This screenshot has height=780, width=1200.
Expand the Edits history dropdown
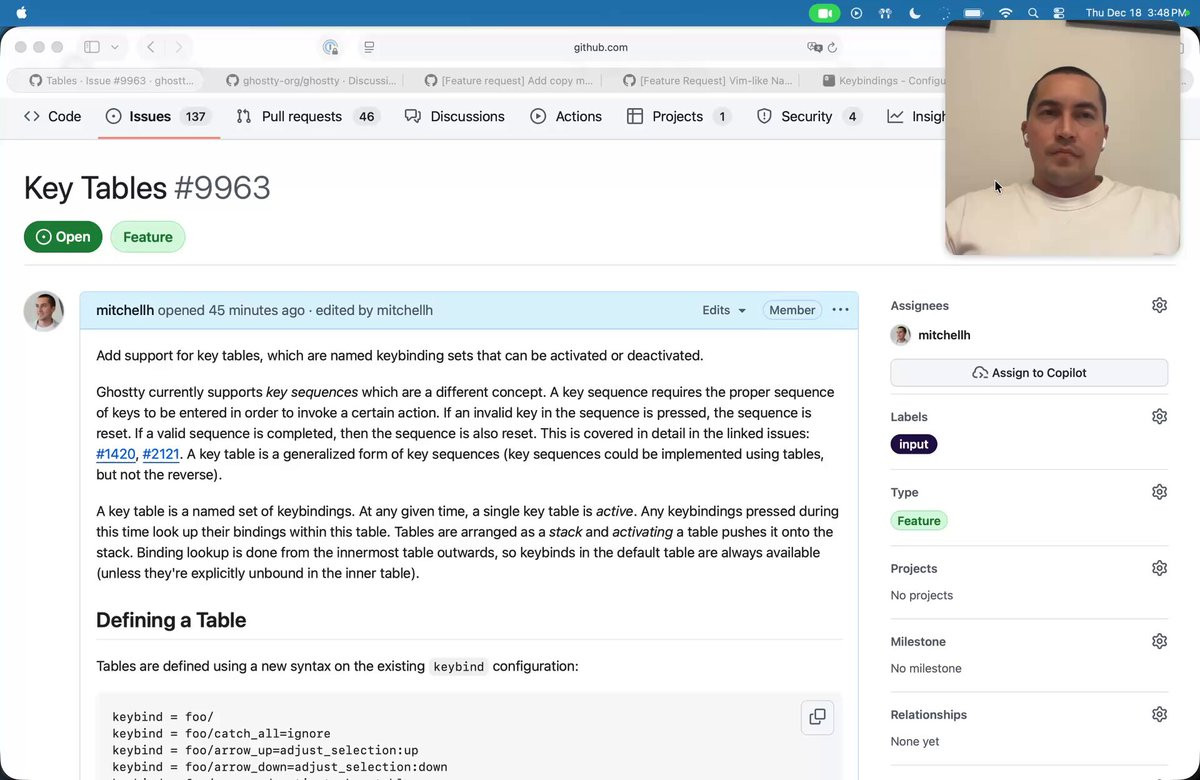click(x=724, y=310)
